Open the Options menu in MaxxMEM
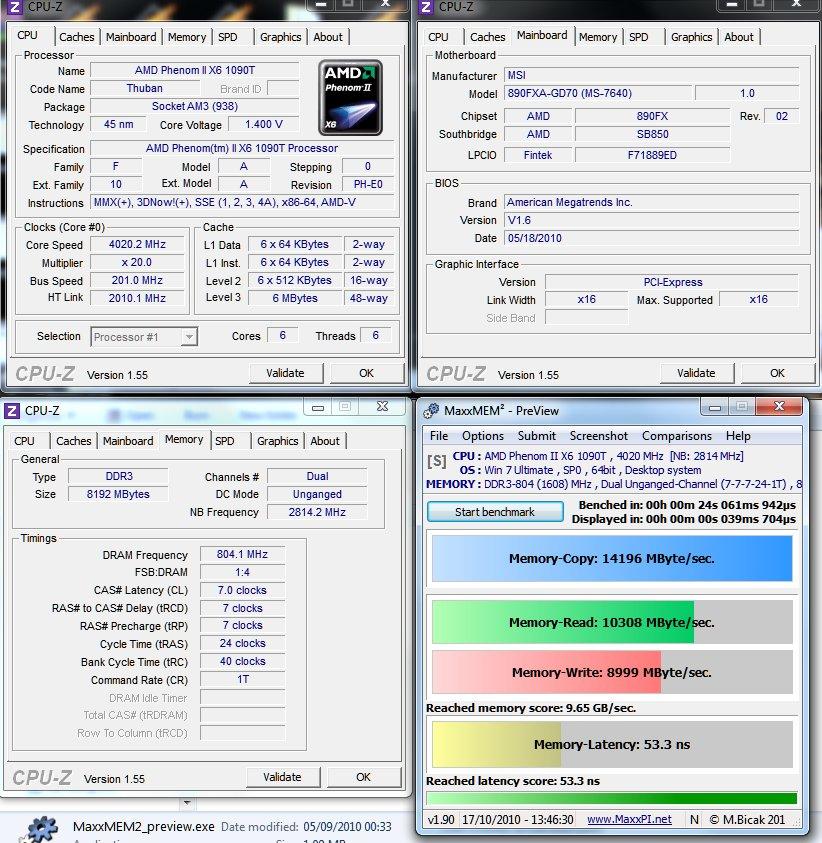The image size is (822, 843). pyautogui.click(x=483, y=436)
